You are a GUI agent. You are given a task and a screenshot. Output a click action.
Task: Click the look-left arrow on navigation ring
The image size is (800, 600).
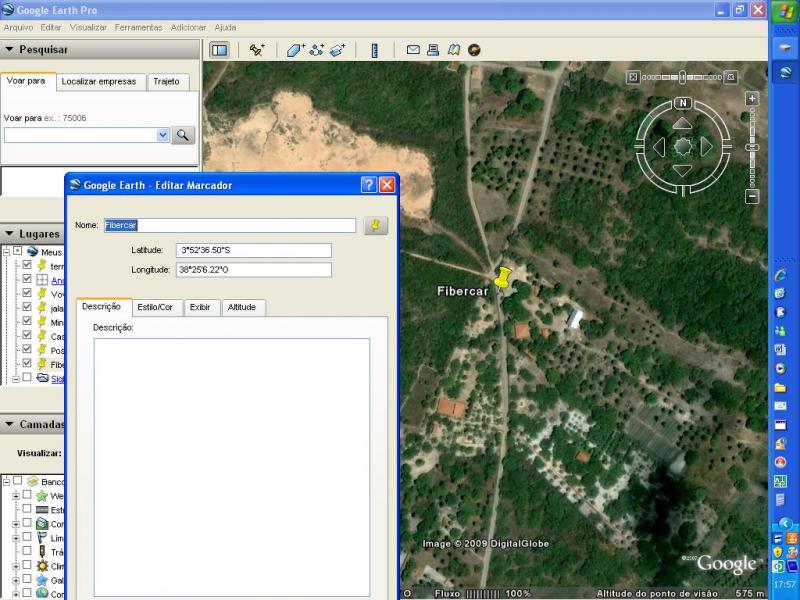click(659, 147)
